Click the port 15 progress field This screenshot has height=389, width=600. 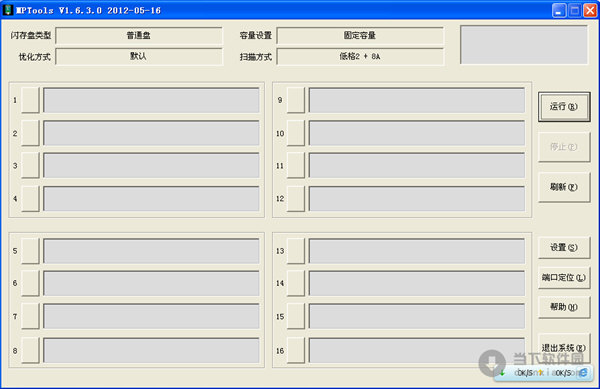click(417, 316)
